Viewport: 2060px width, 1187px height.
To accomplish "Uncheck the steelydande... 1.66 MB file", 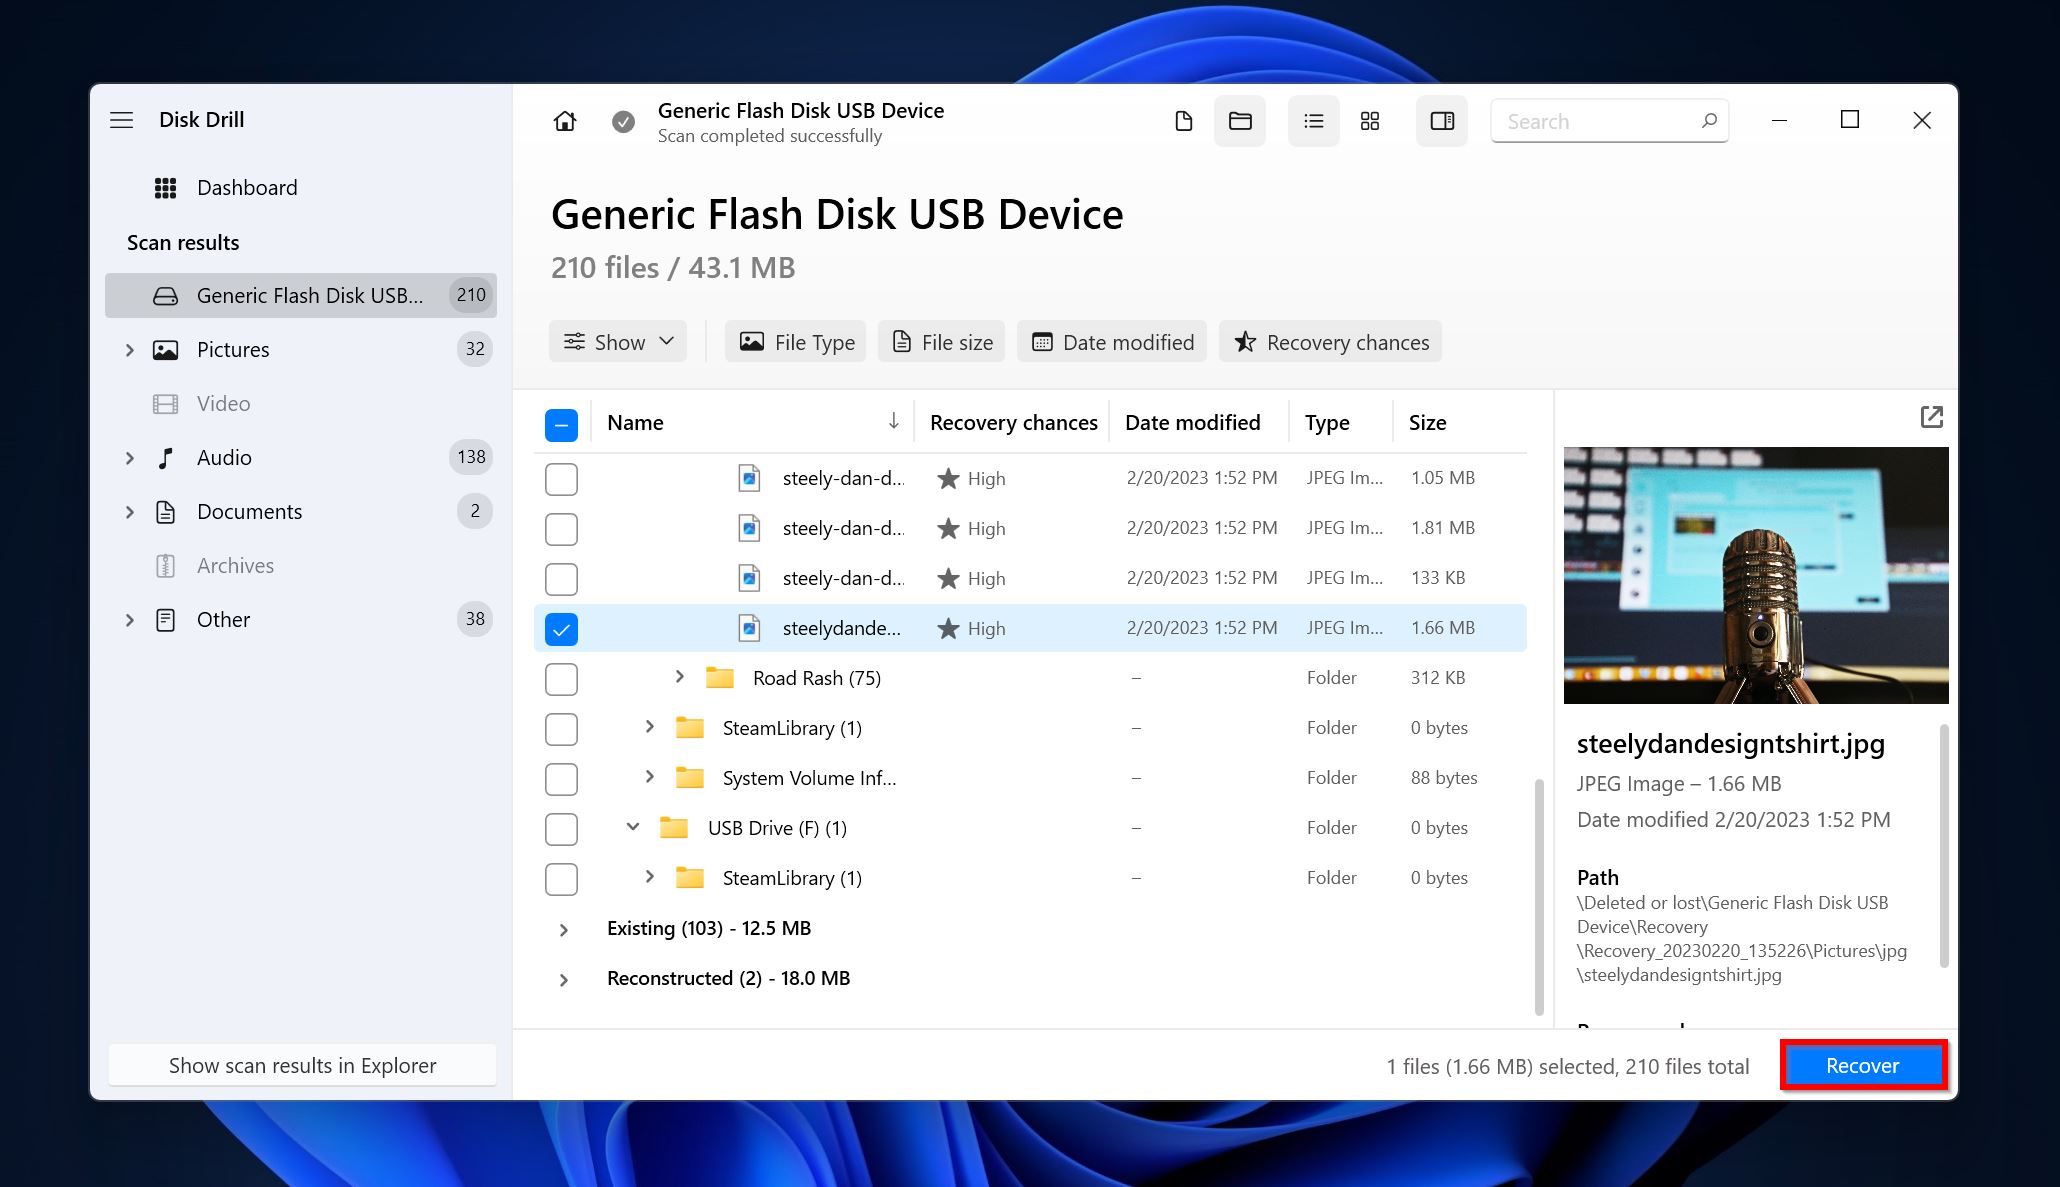I will point(561,629).
